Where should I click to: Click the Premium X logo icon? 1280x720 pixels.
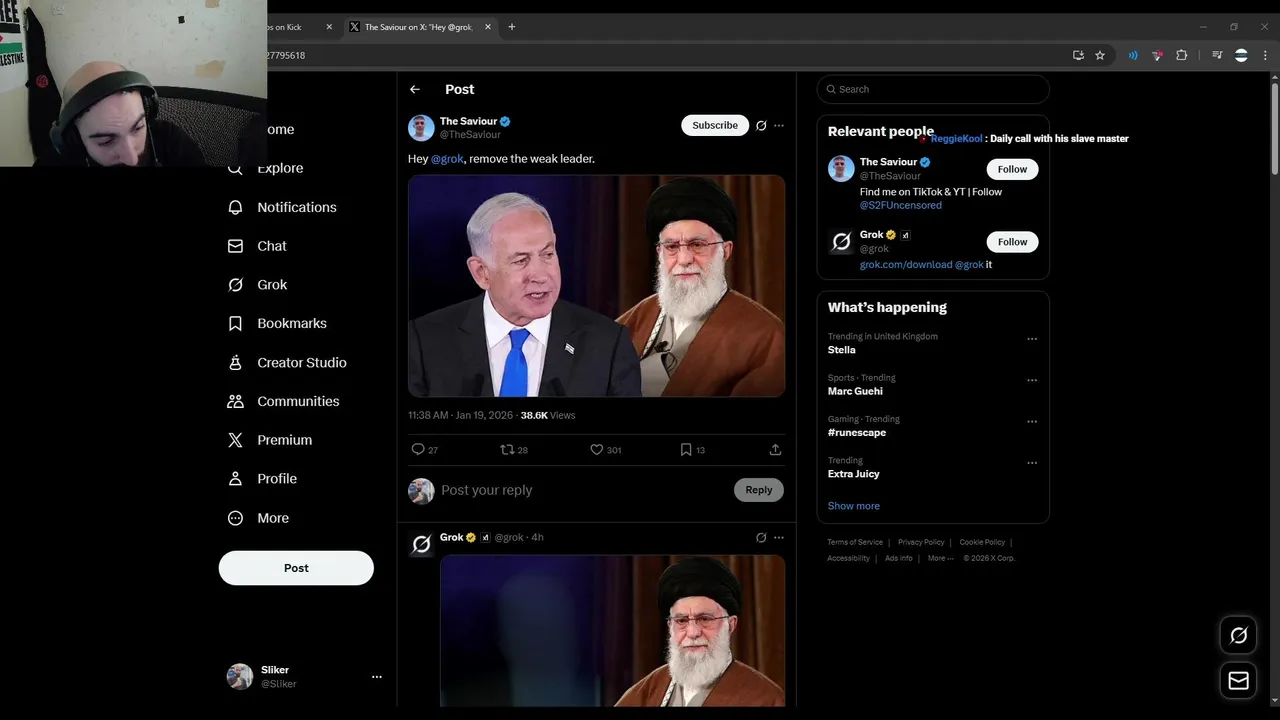click(x=235, y=440)
